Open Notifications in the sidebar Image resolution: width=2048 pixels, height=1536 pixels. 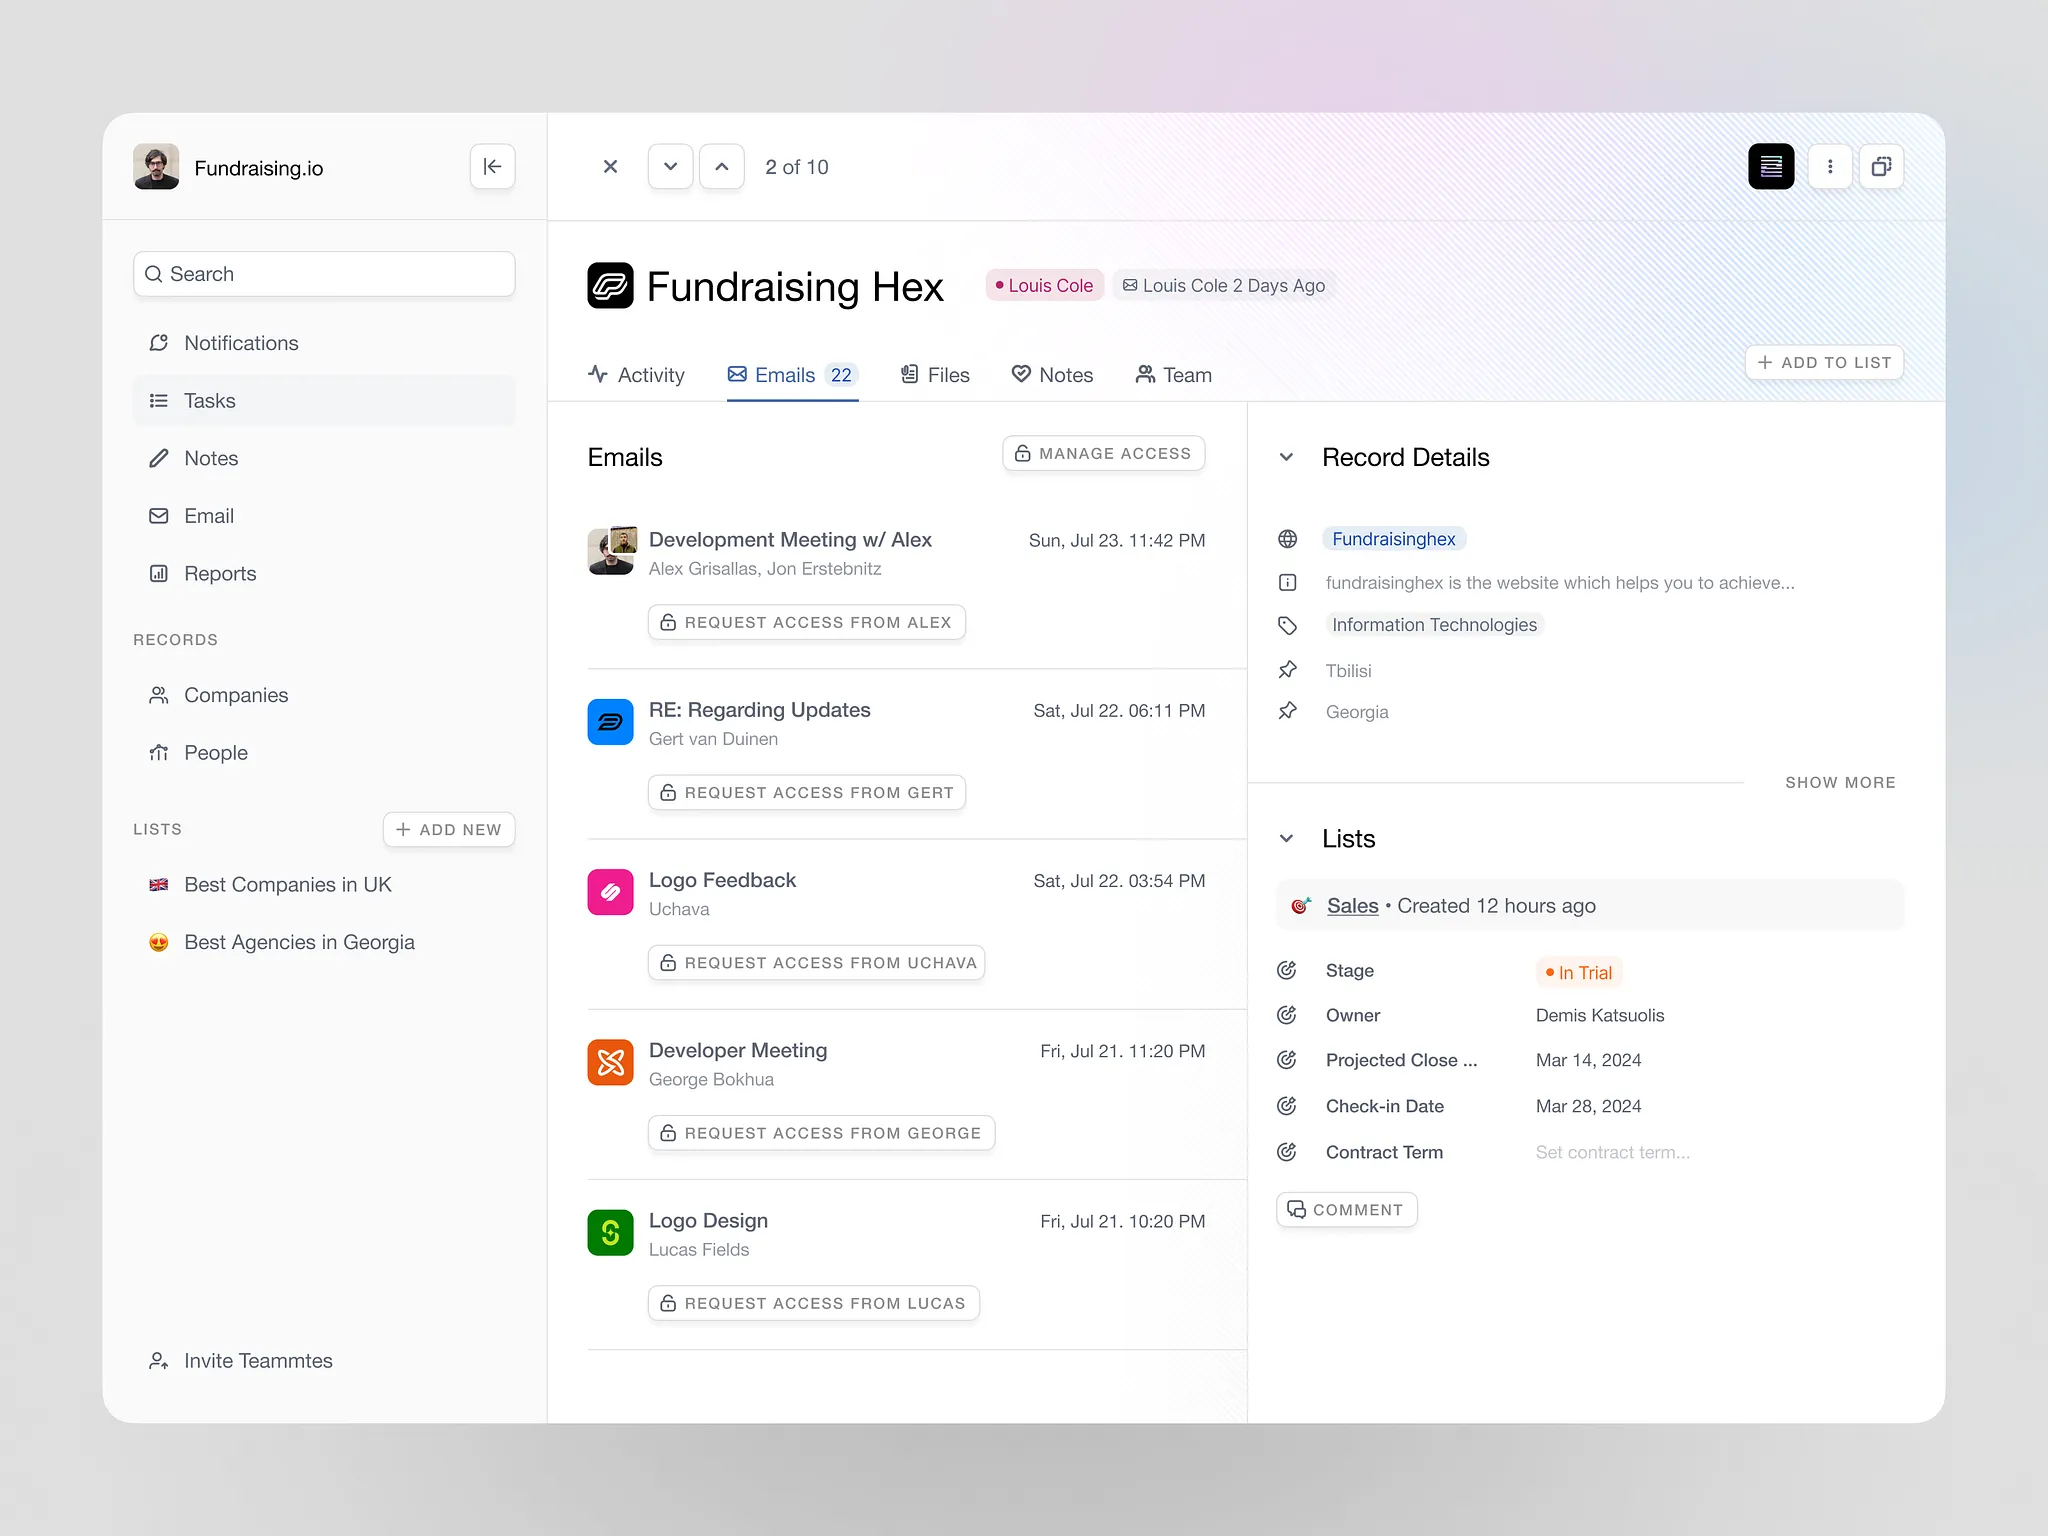324,343
